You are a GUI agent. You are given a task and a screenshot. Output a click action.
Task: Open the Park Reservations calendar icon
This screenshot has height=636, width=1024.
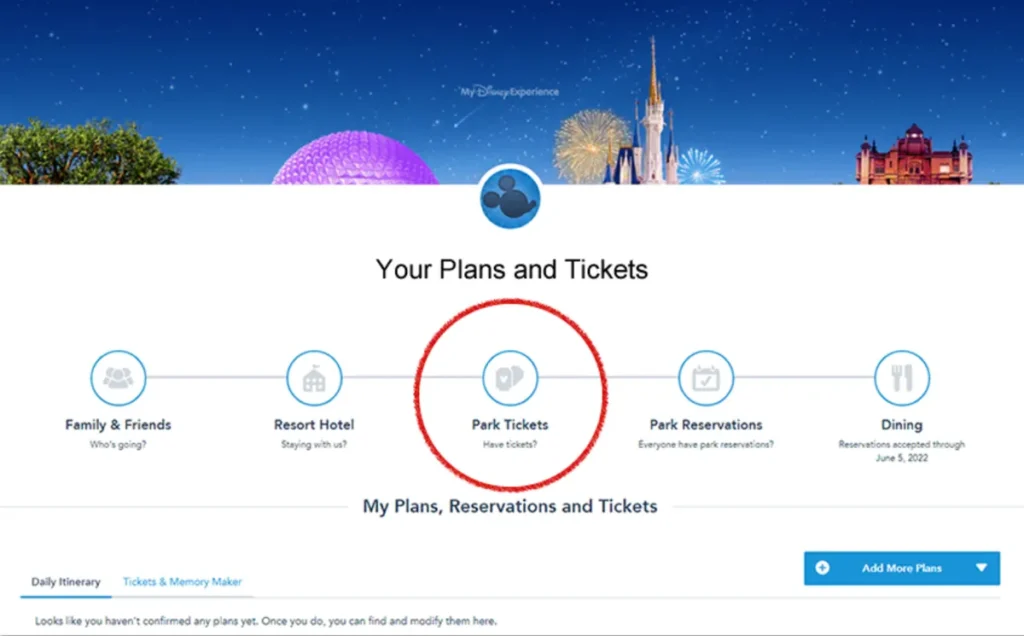click(705, 378)
